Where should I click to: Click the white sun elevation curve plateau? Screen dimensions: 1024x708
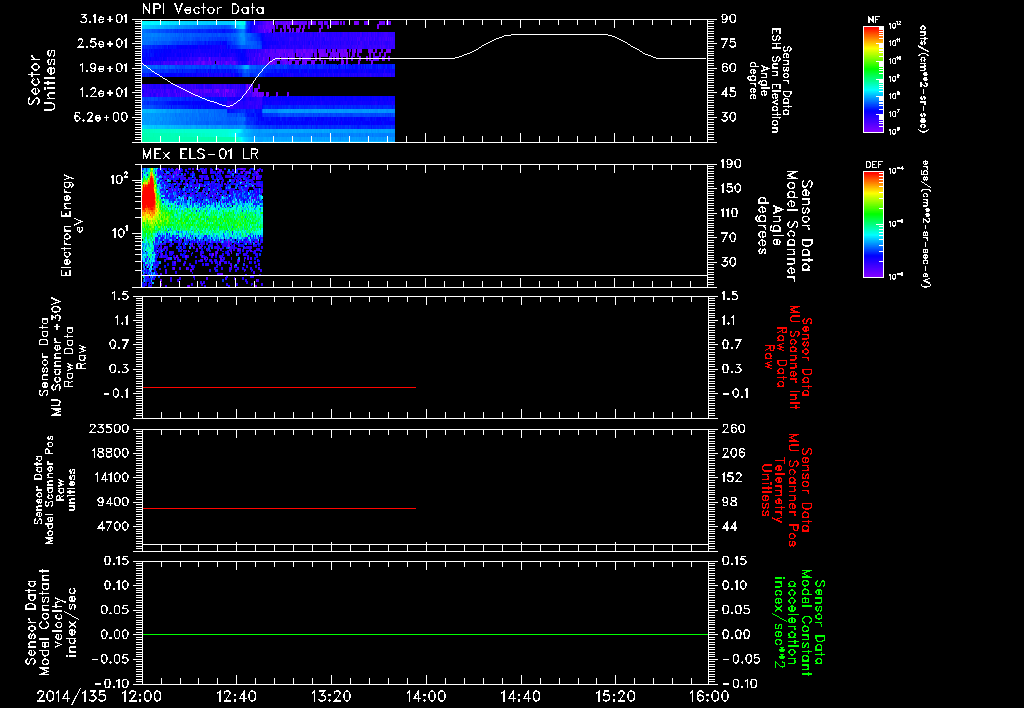tap(558, 34)
